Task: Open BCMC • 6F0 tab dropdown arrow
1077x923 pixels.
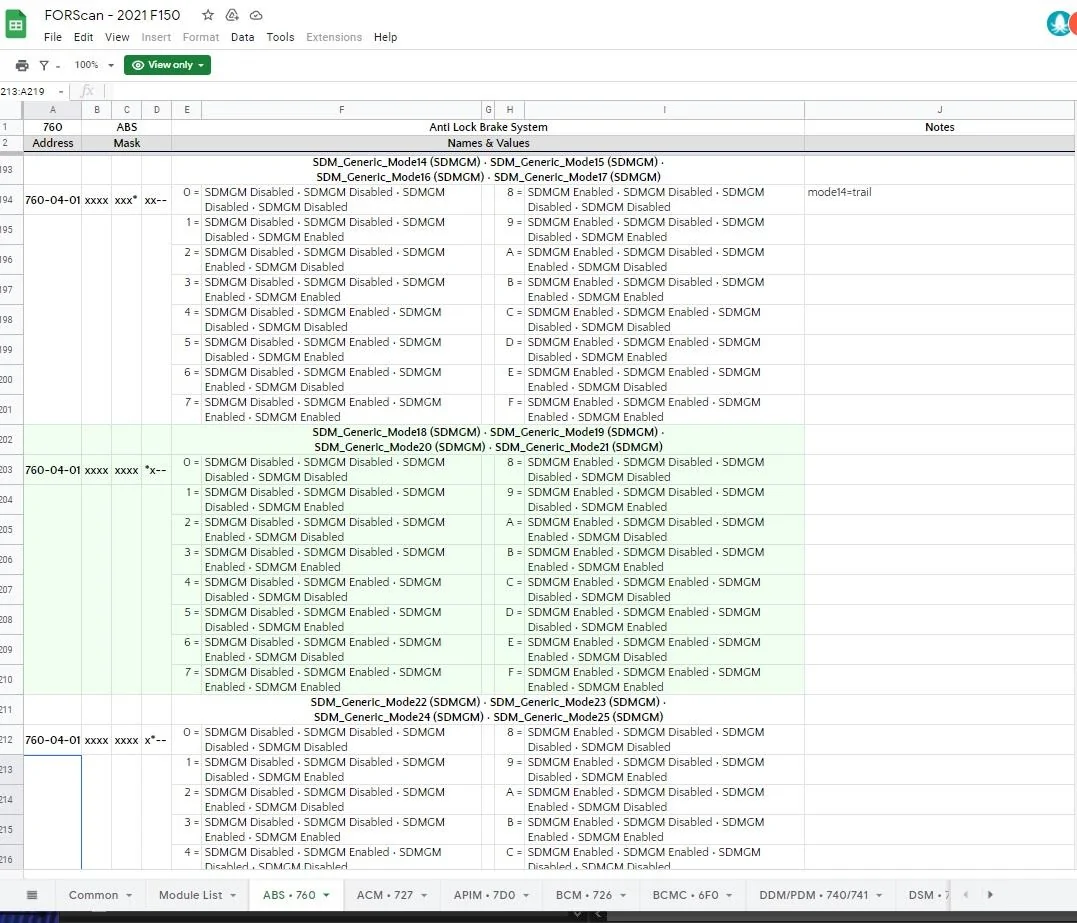Action: (x=729, y=895)
